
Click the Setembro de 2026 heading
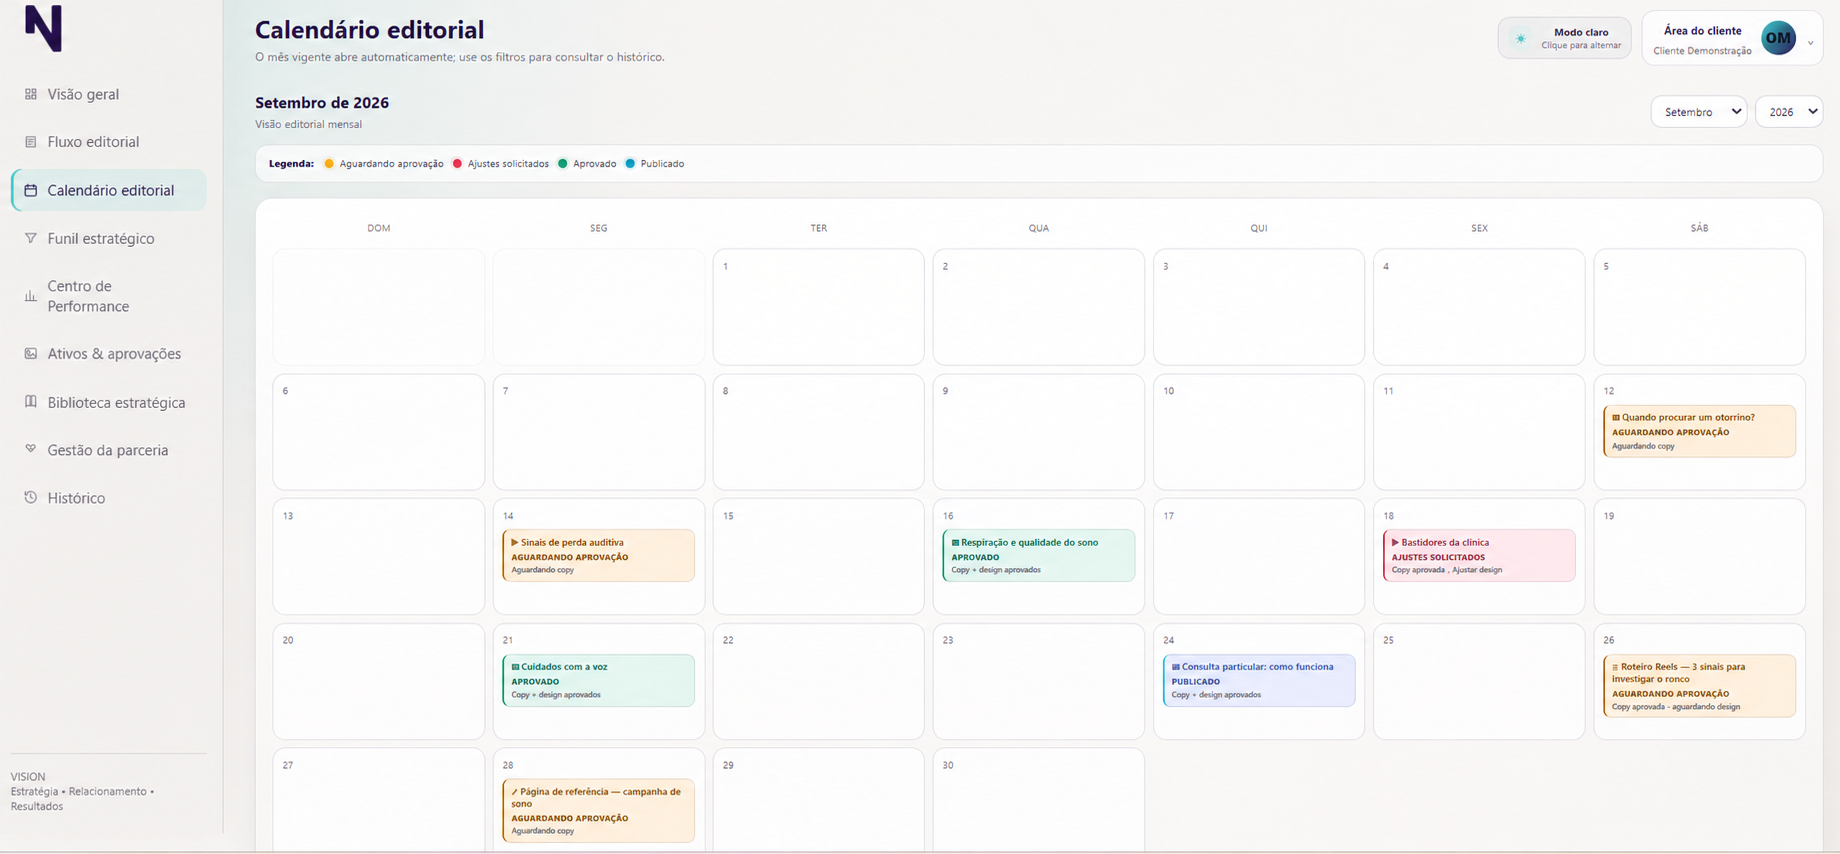(322, 102)
